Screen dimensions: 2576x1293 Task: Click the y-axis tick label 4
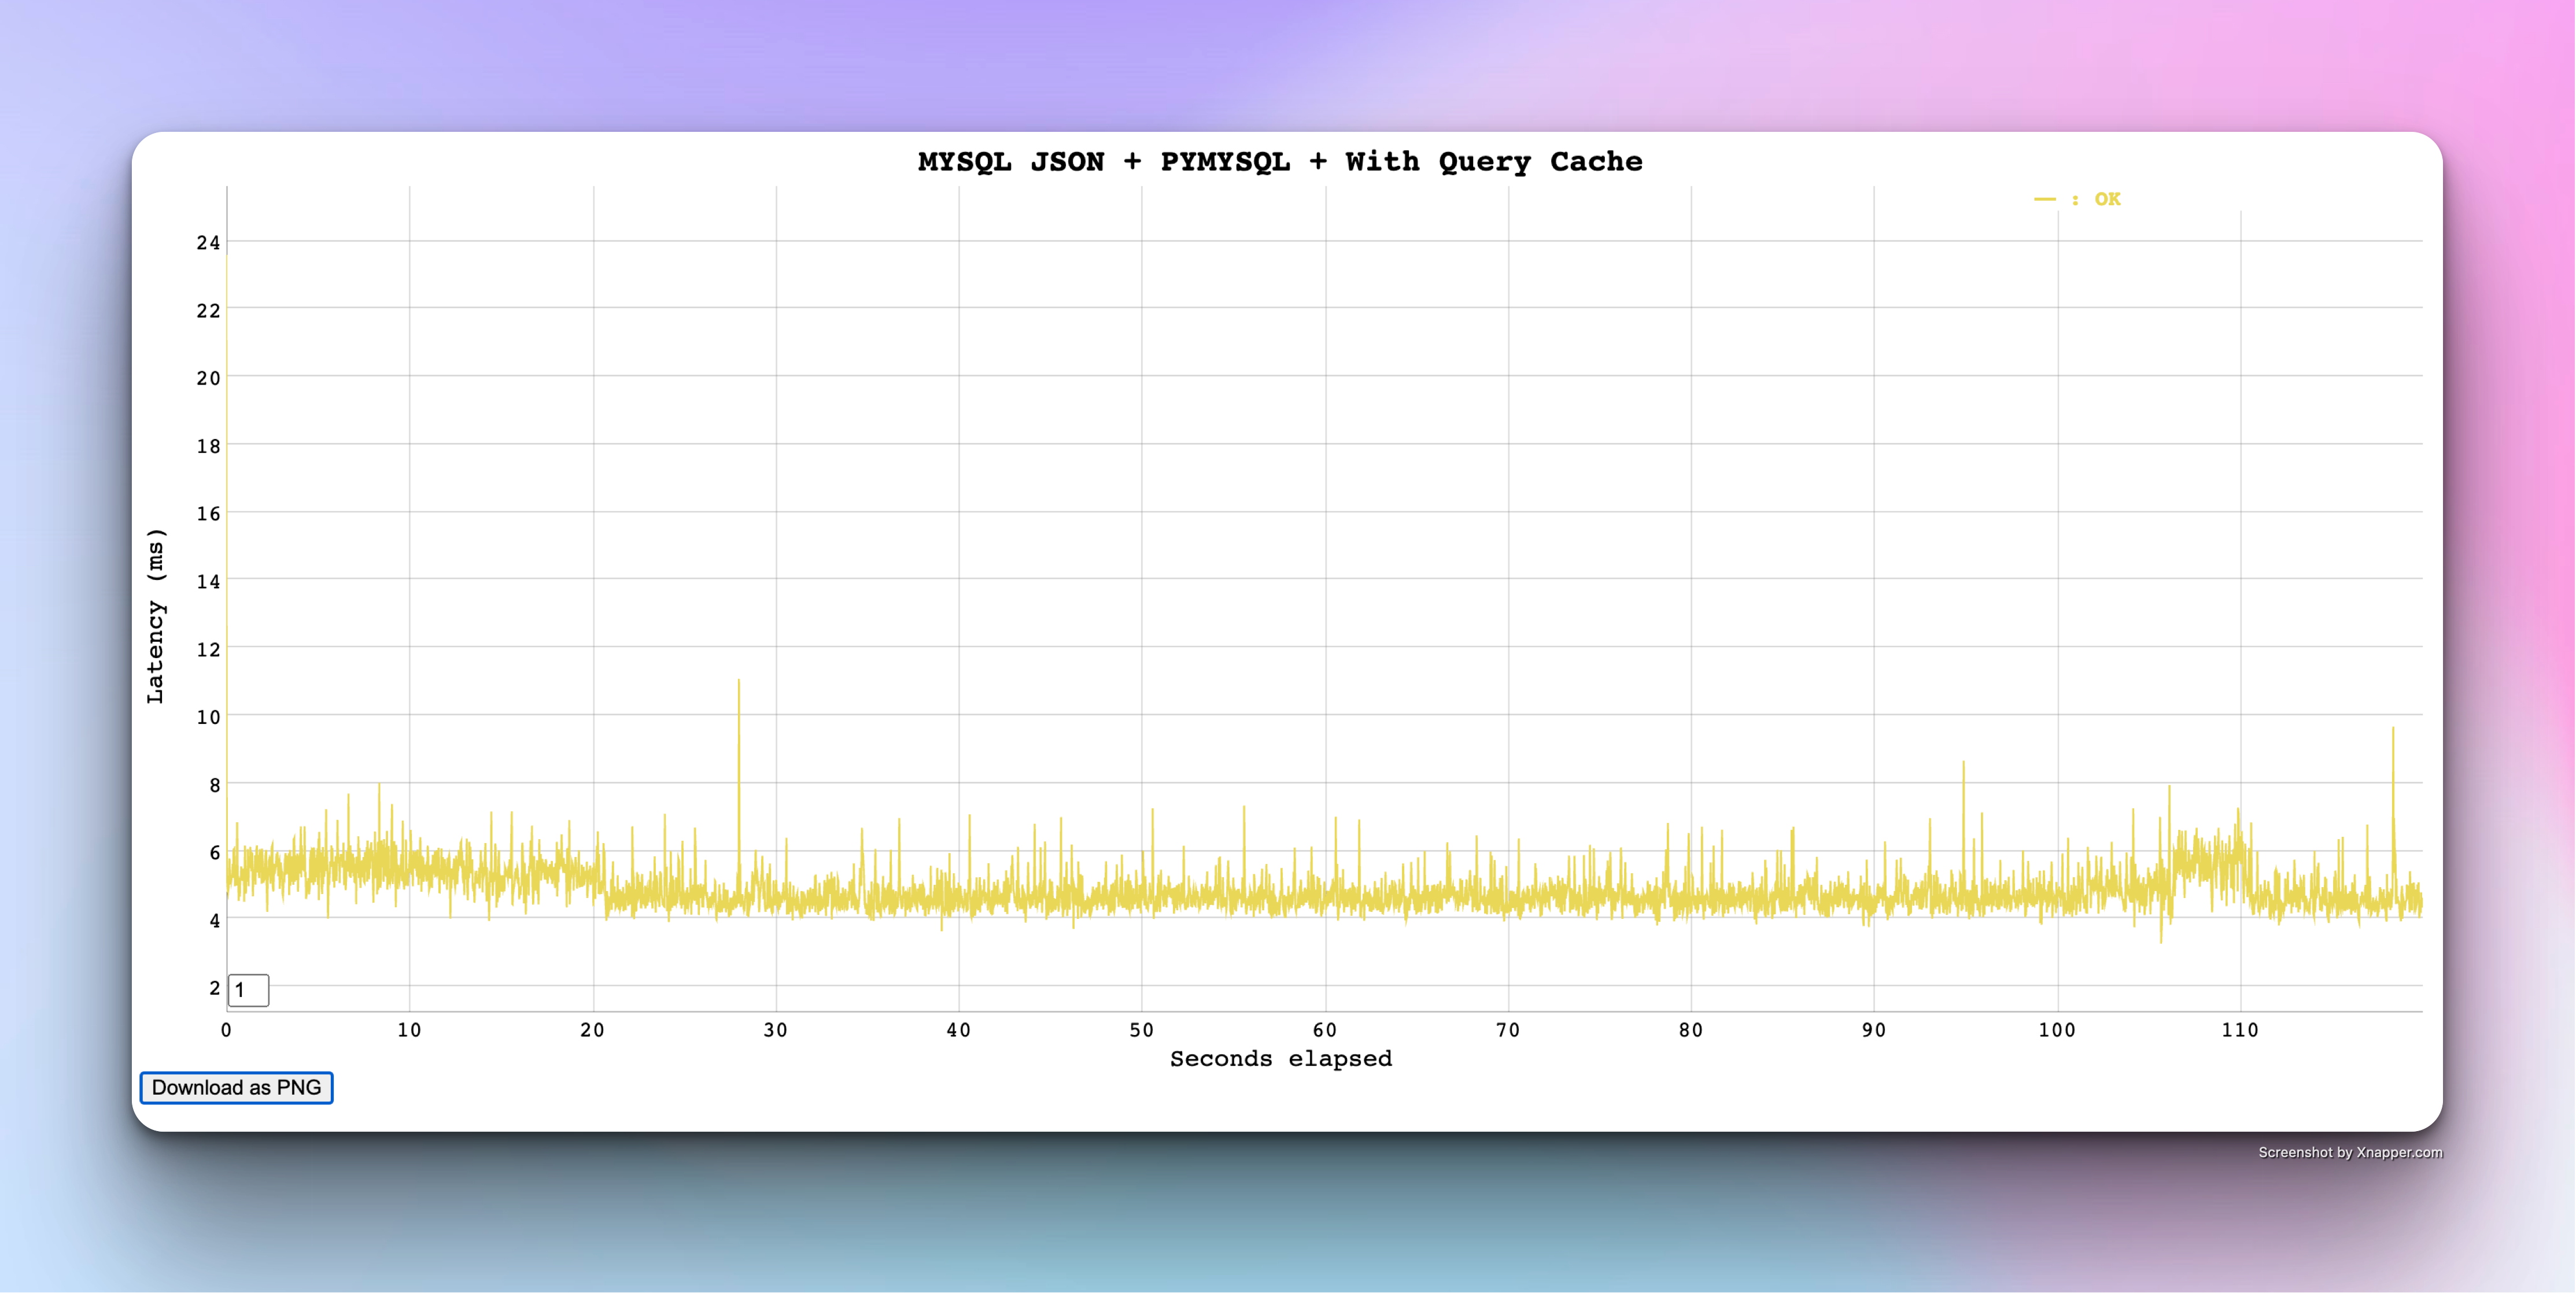pos(214,920)
